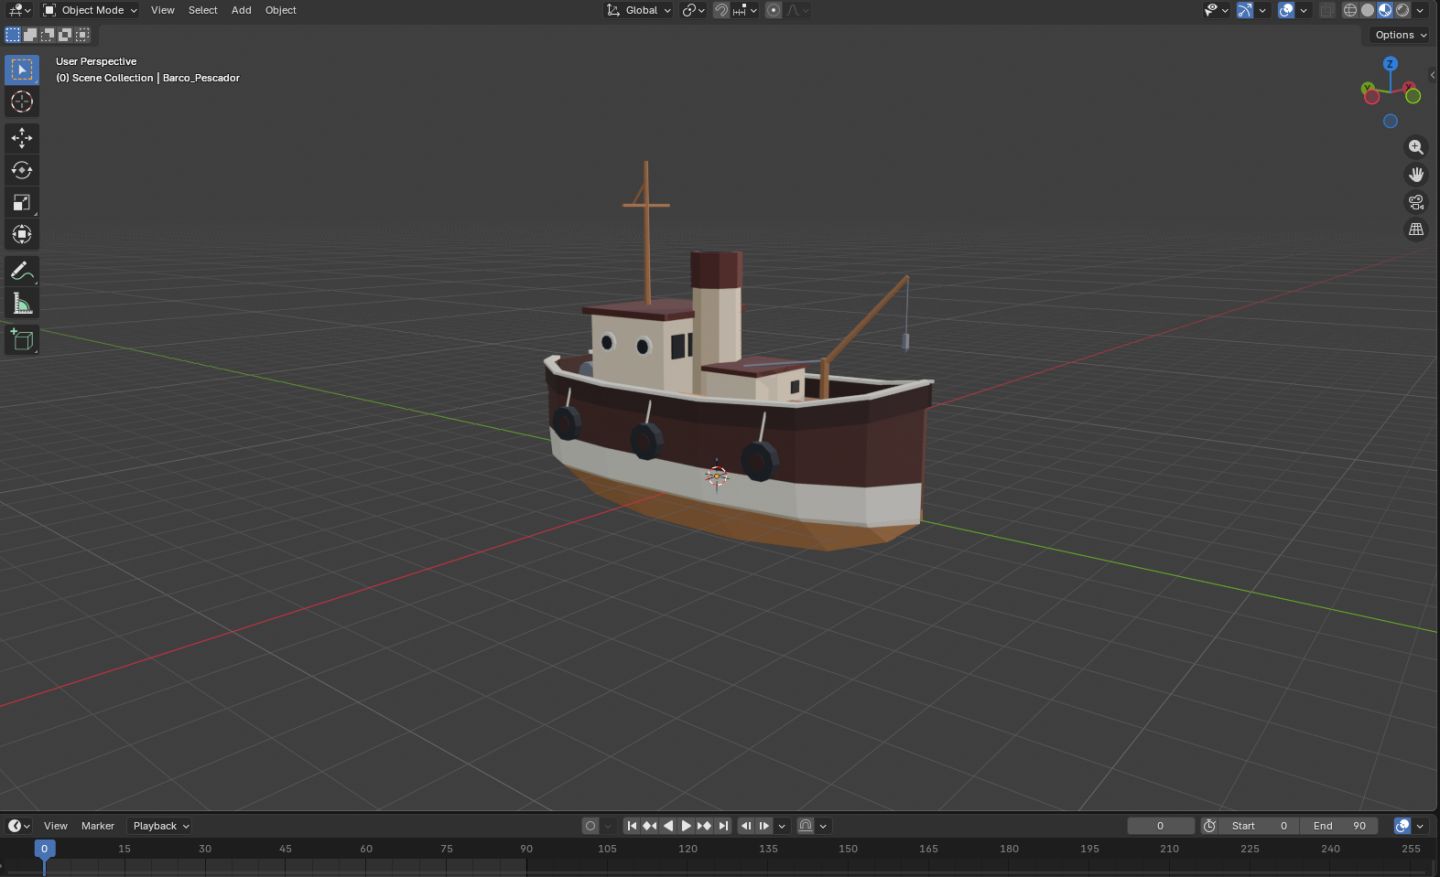Image resolution: width=1440 pixels, height=877 pixels.
Task: Open the Playback dropdown
Action: [x=160, y=826]
